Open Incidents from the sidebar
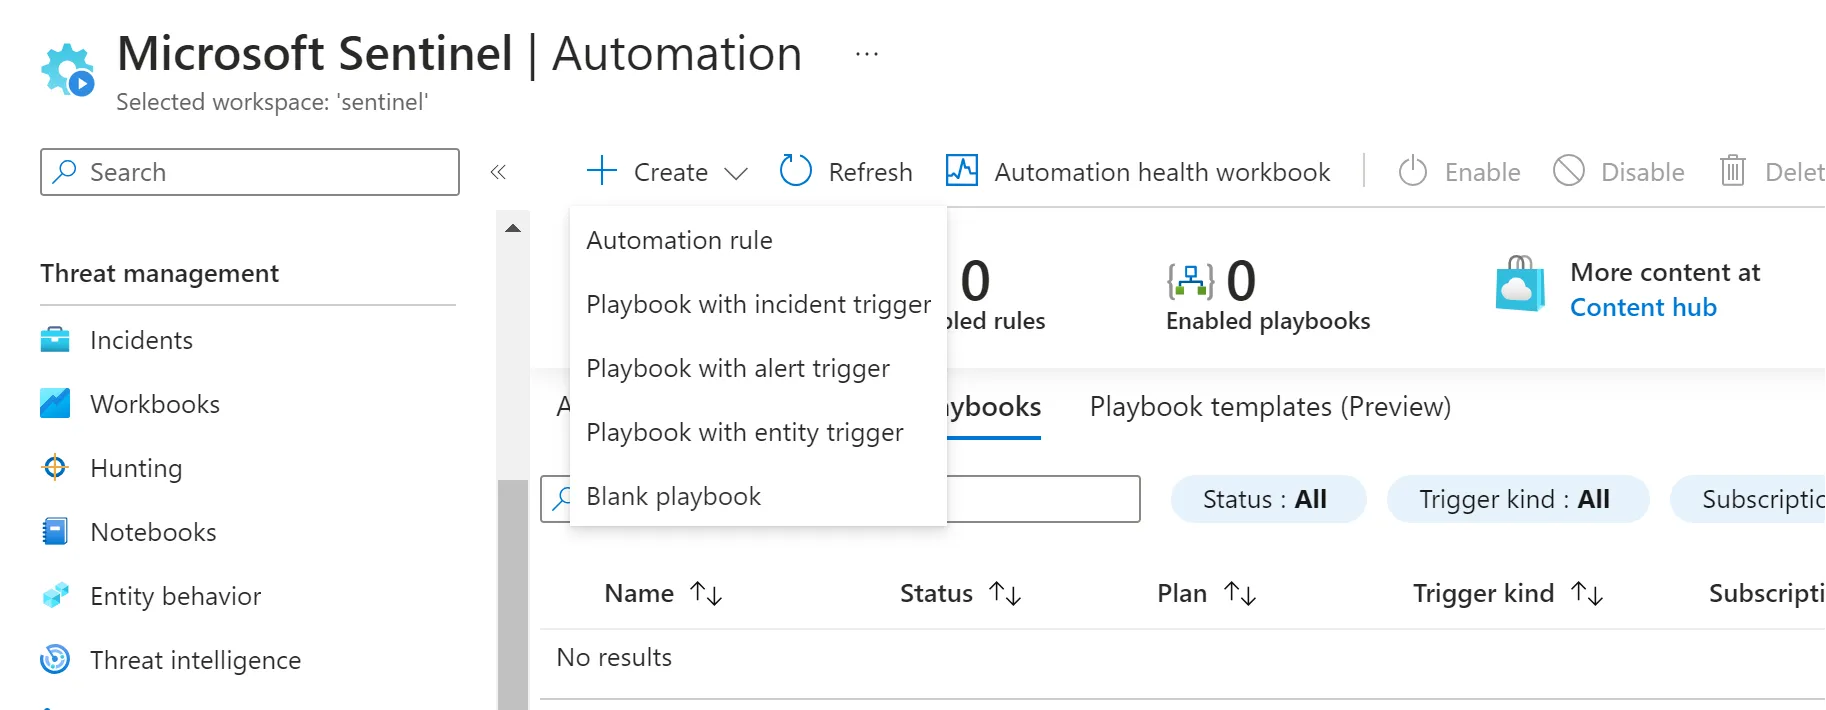Screen dimensions: 1826x710 (140, 340)
